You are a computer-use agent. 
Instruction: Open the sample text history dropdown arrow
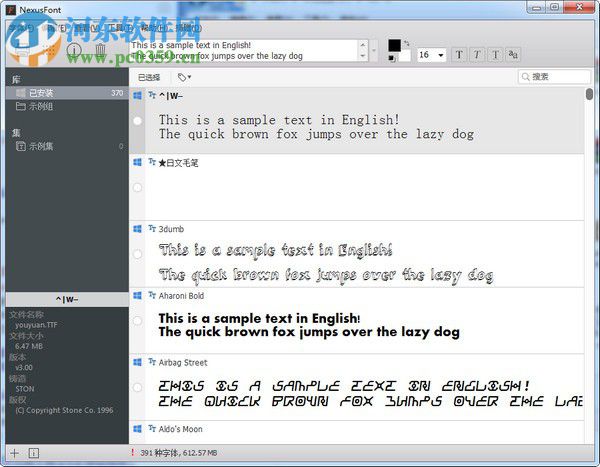click(x=374, y=51)
